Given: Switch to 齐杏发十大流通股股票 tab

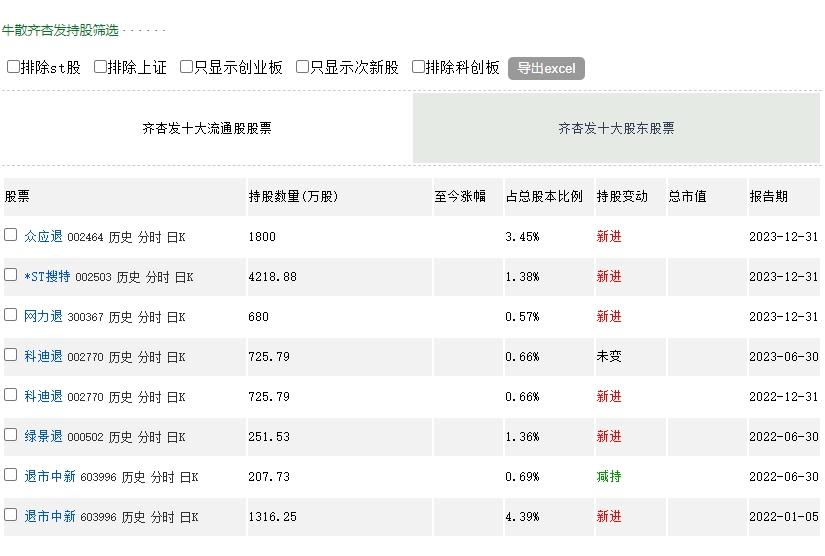Looking at the screenshot, I should point(207,128).
